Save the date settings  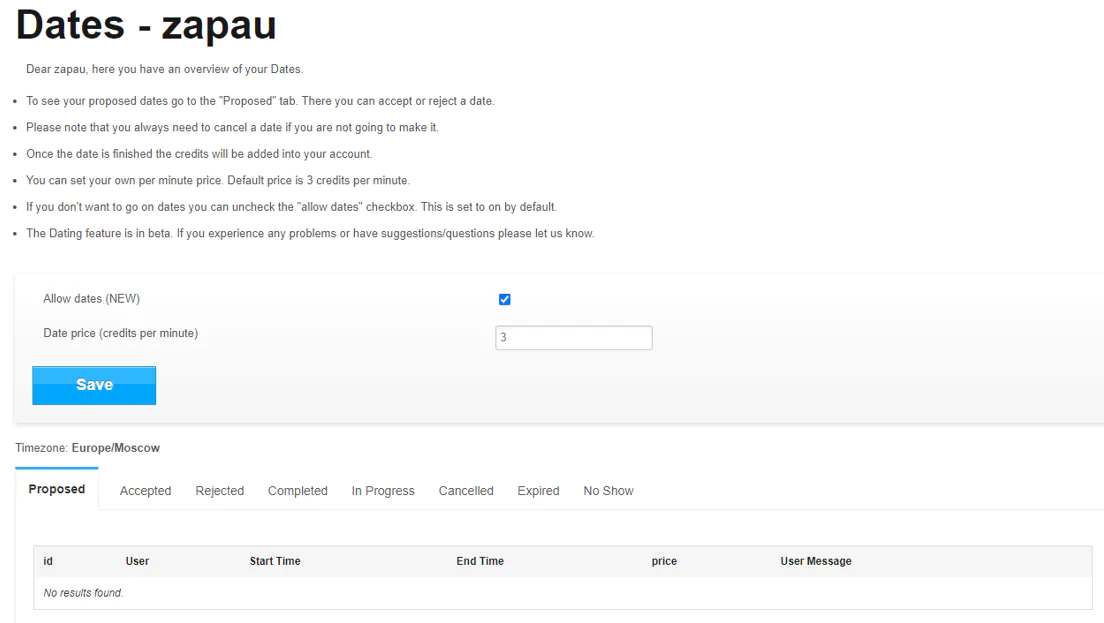coord(94,385)
